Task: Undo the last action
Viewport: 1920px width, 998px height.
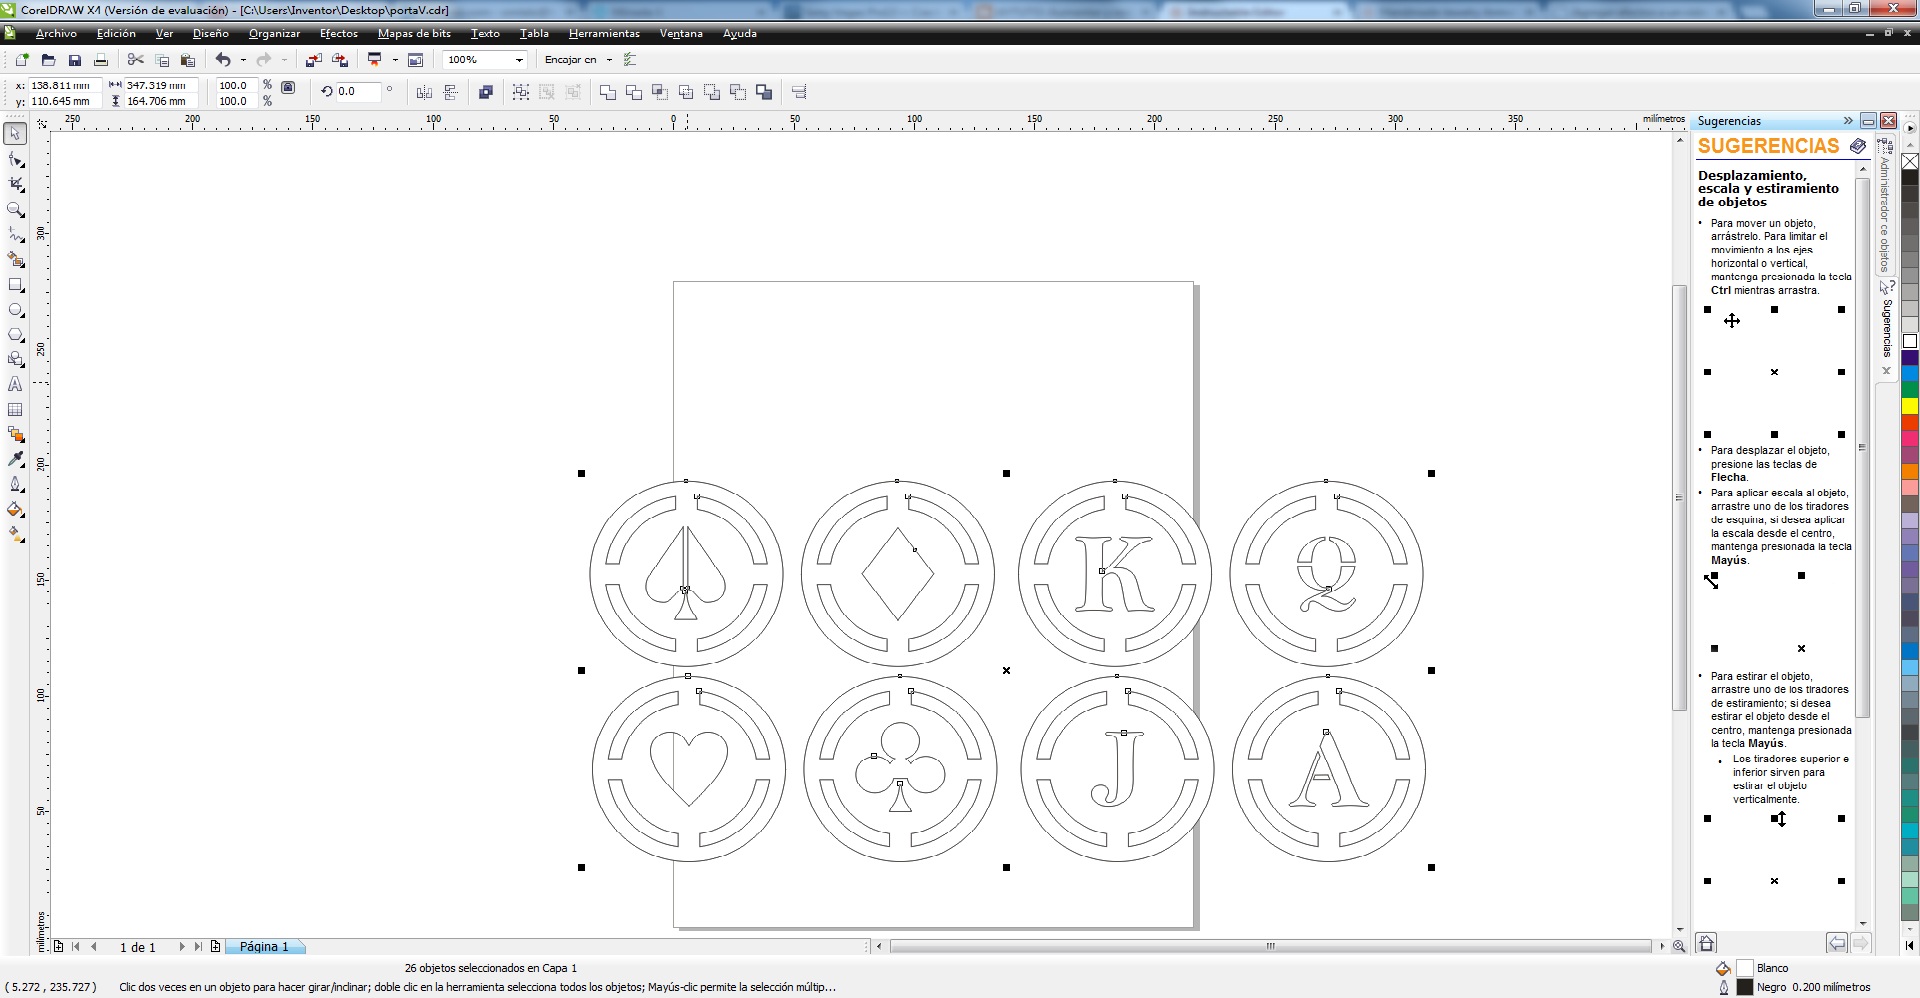Action: (x=223, y=60)
